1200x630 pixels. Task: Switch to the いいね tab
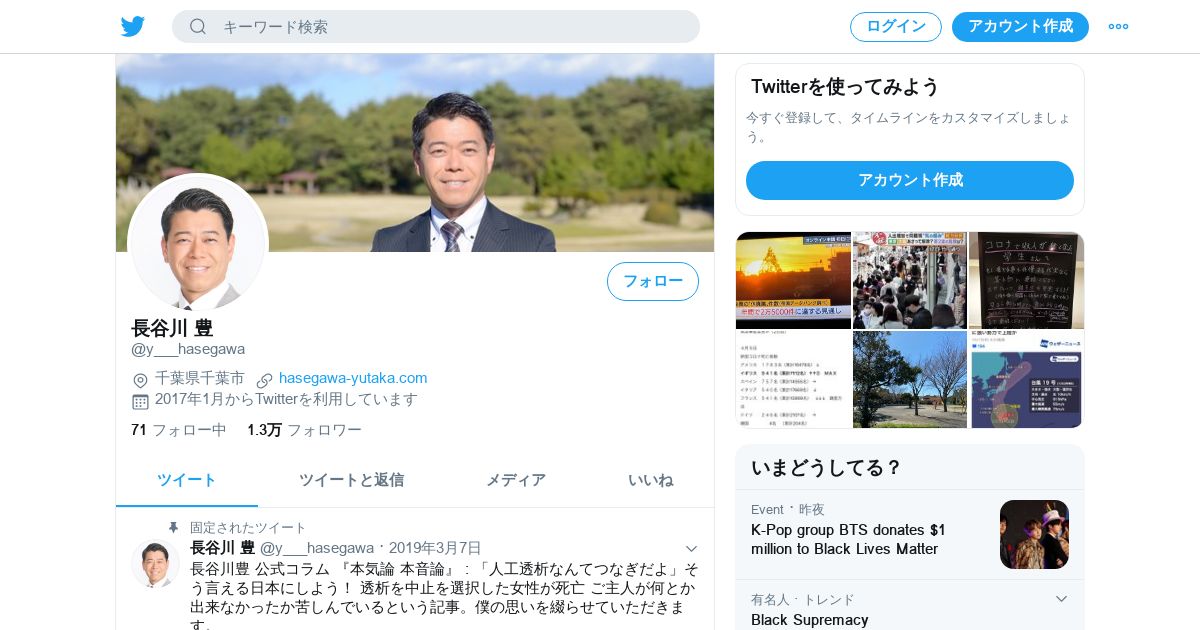(651, 480)
